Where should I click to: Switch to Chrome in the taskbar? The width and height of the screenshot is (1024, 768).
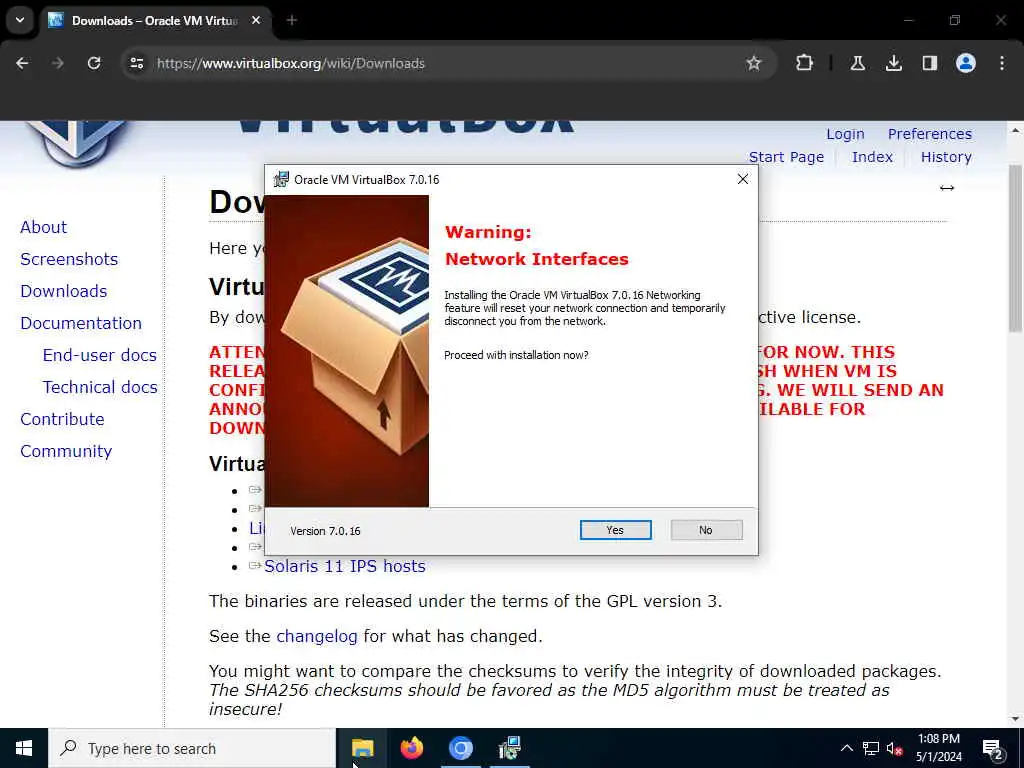(460, 748)
